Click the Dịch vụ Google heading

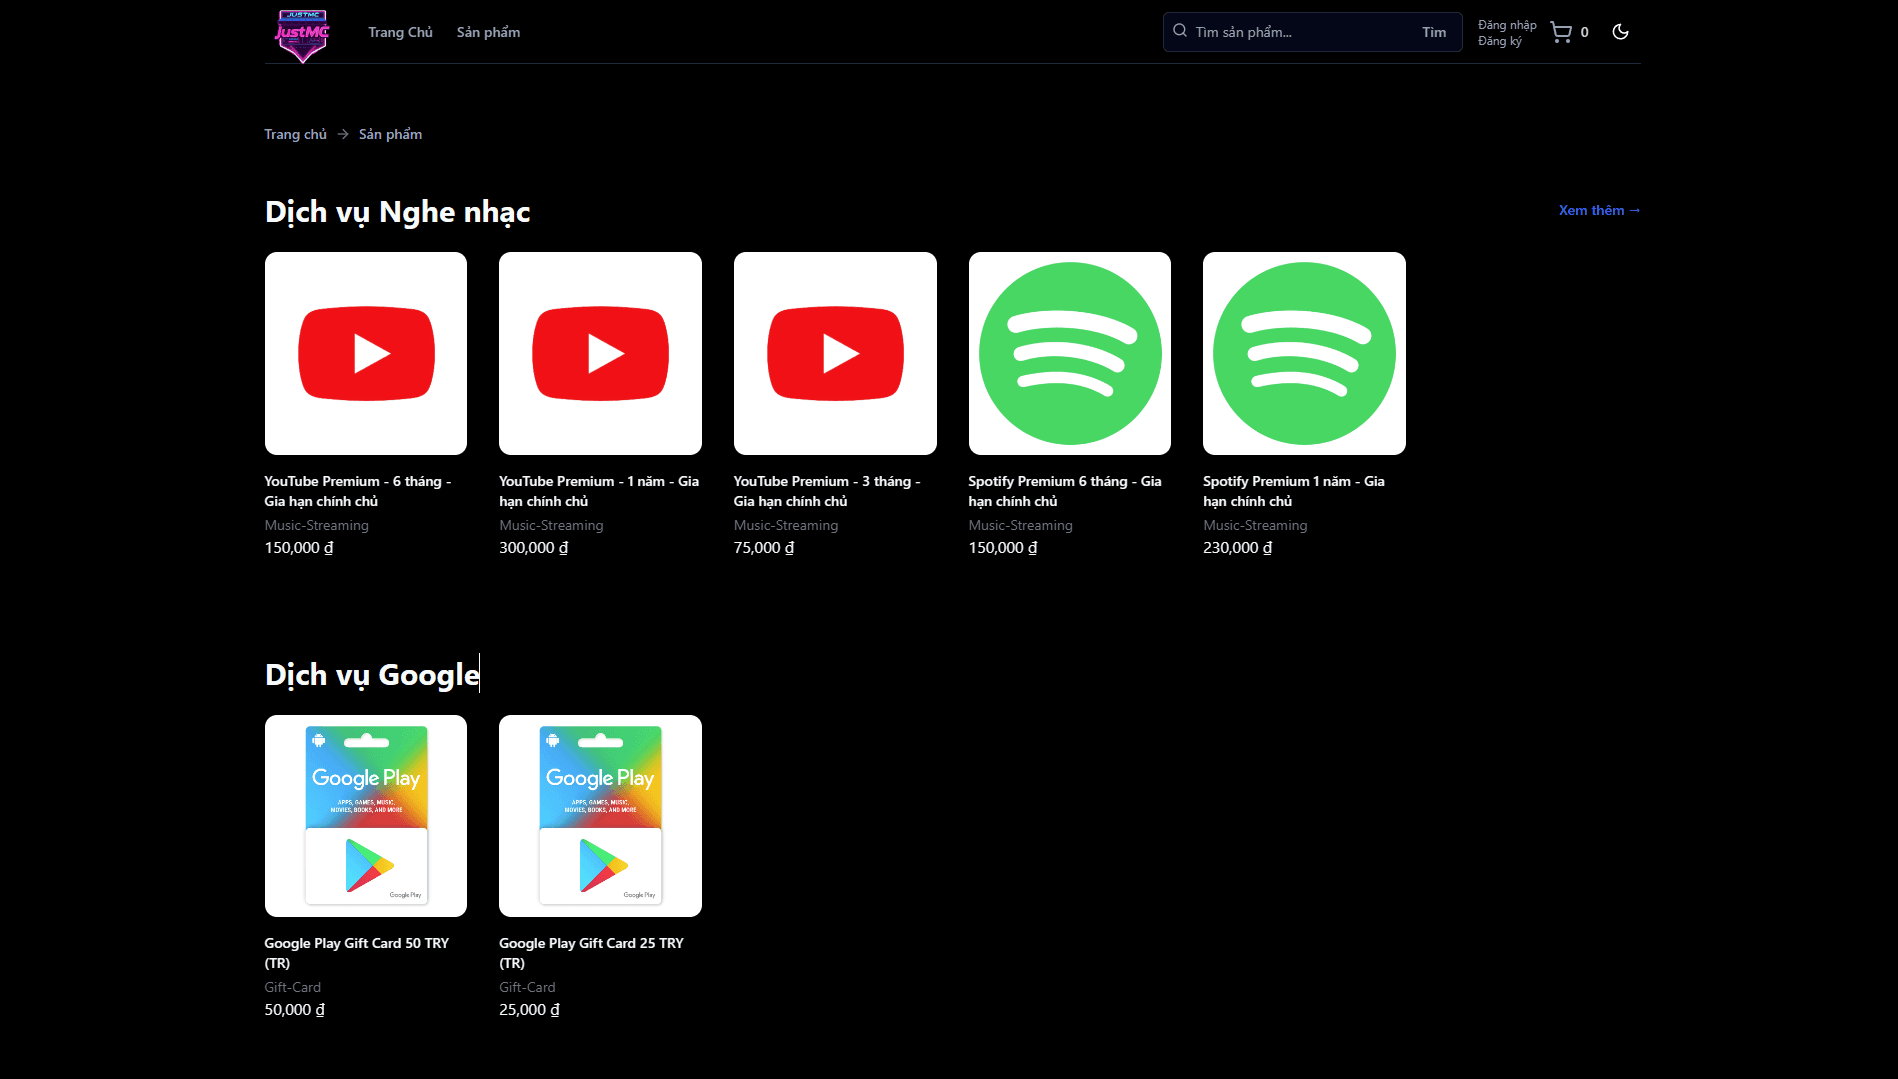click(x=372, y=675)
